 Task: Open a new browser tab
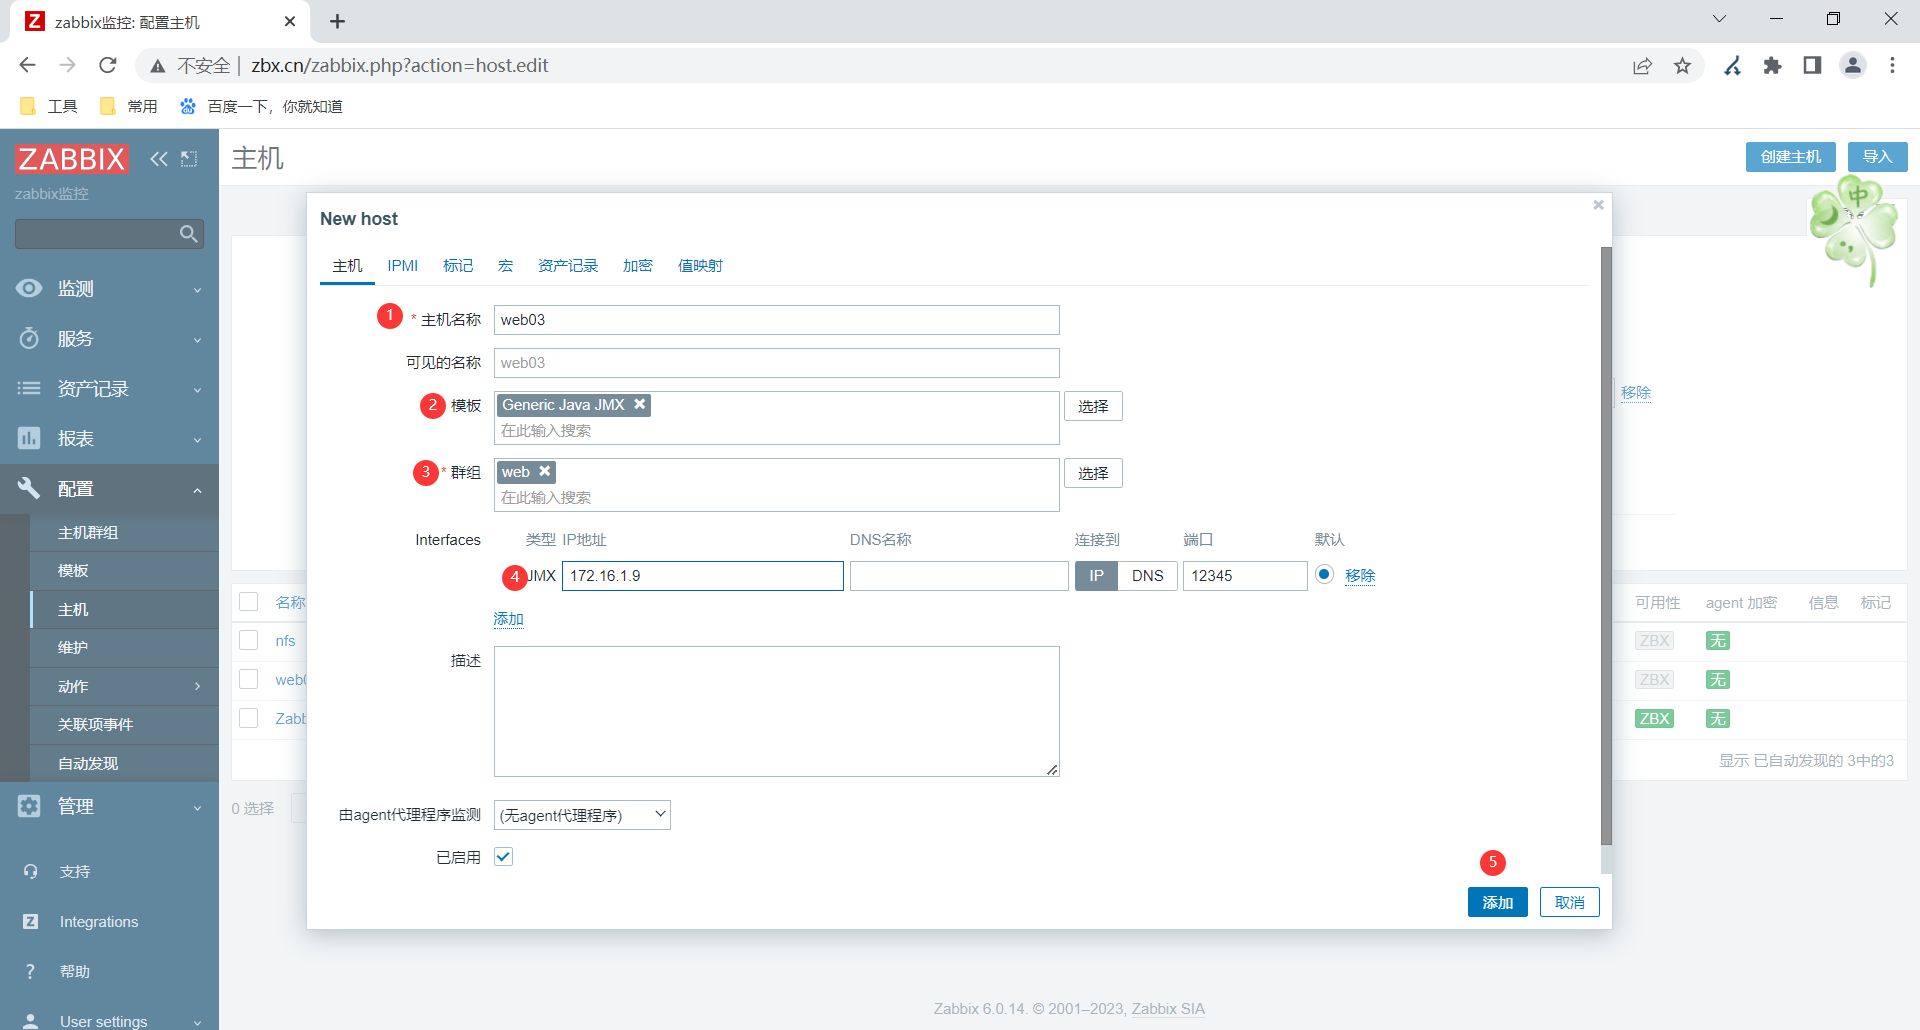click(338, 21)
